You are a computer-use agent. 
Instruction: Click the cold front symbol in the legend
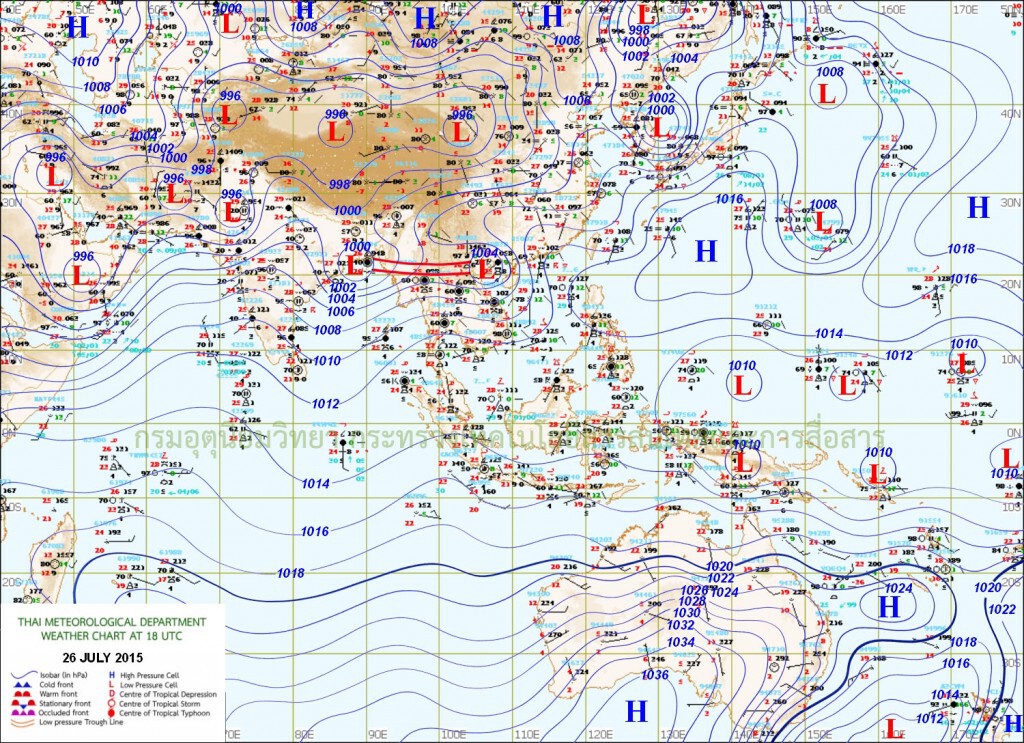23,685
